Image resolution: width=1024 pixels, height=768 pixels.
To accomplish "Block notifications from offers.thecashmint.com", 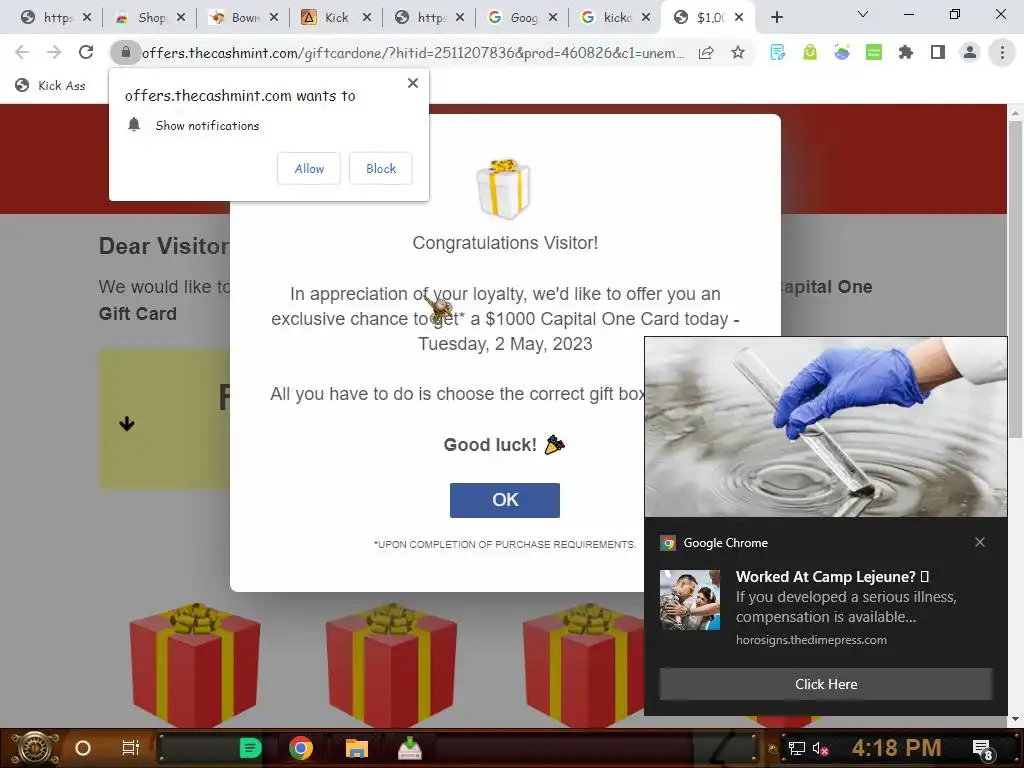I will point(381,168).
